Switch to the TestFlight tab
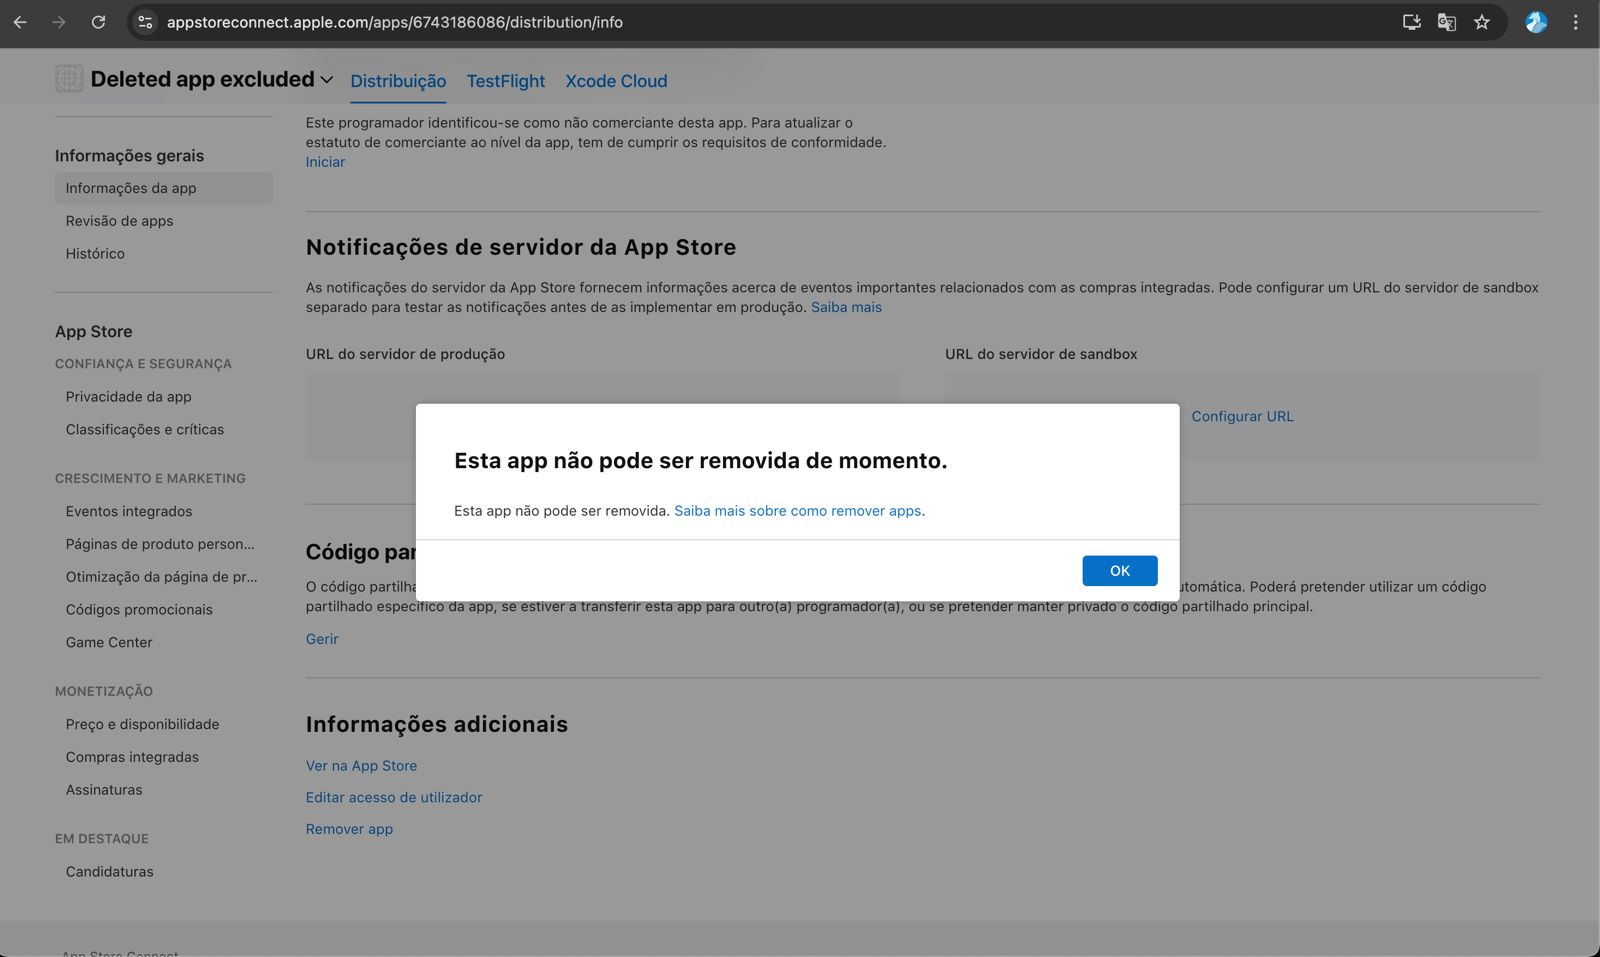 (x=505, y=81)
